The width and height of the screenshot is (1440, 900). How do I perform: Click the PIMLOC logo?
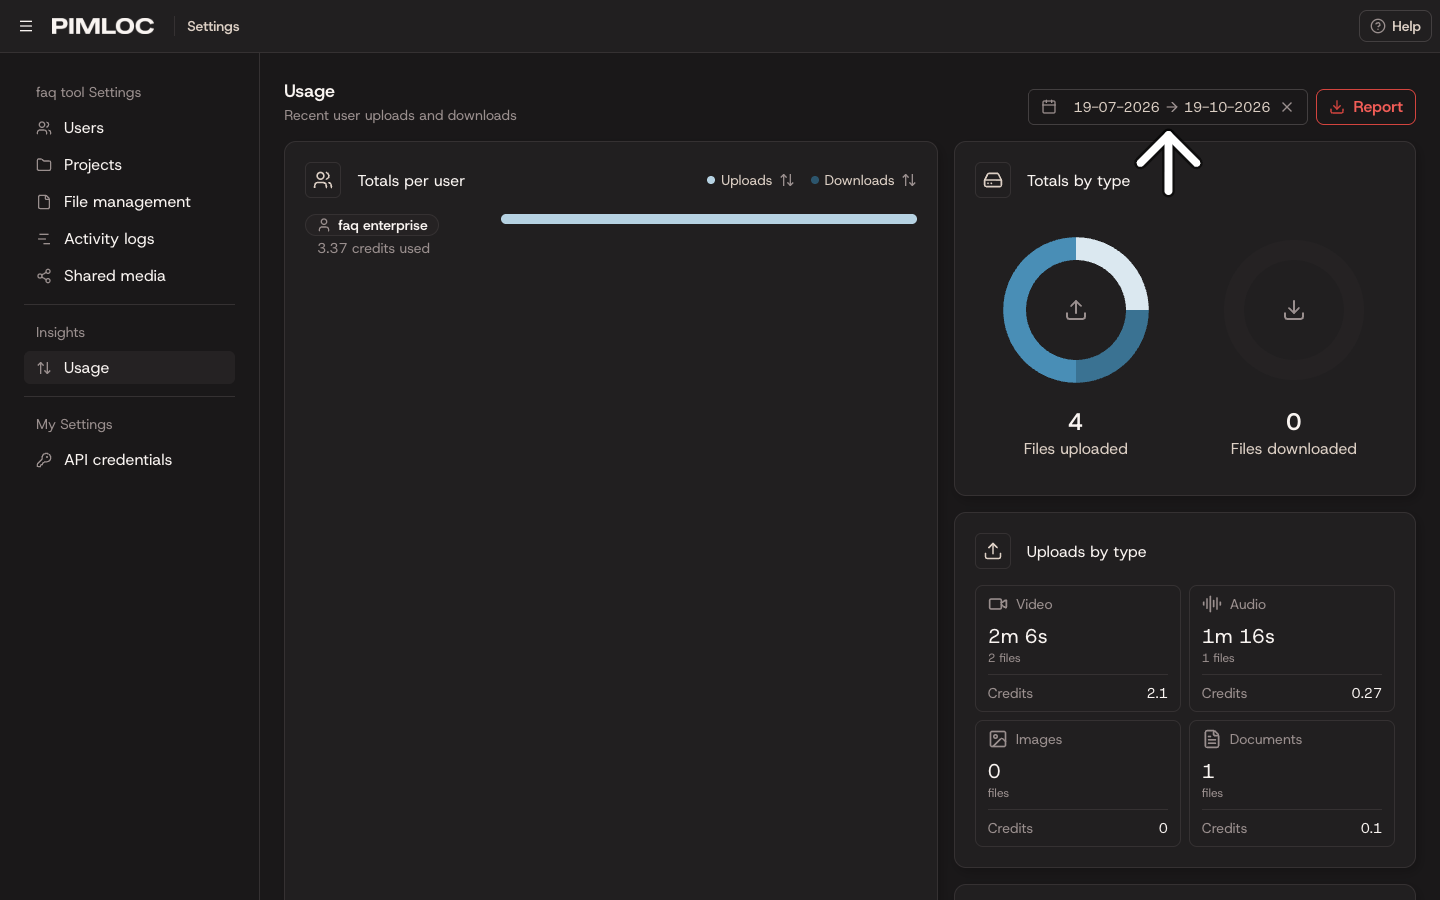[103, 26]
